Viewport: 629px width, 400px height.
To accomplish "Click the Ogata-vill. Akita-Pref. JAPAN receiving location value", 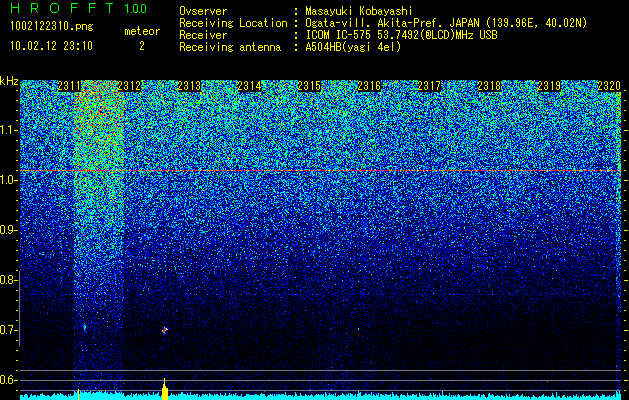I will [x=446, y=23].
